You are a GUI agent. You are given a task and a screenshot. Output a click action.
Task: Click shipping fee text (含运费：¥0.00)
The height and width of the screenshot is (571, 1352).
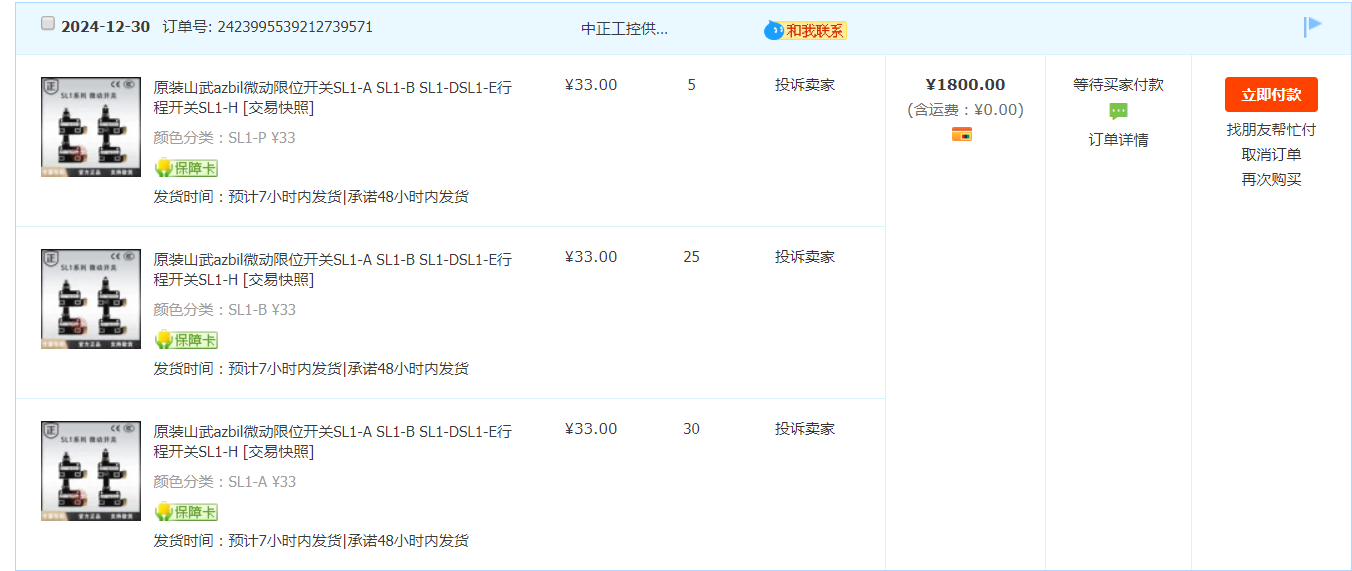[965, 110]
